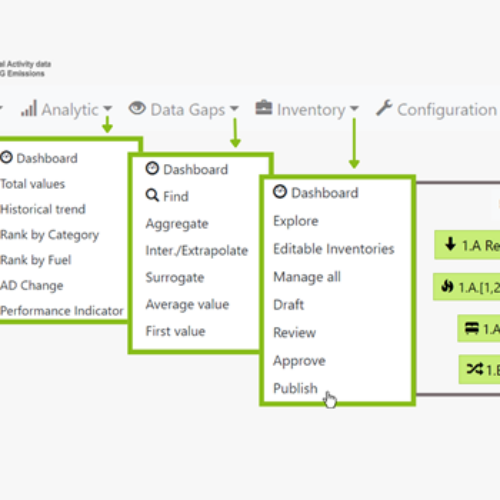Click the Inventory Dashboard gauge icon
This screenshot has width=500, height=500.
280,192
